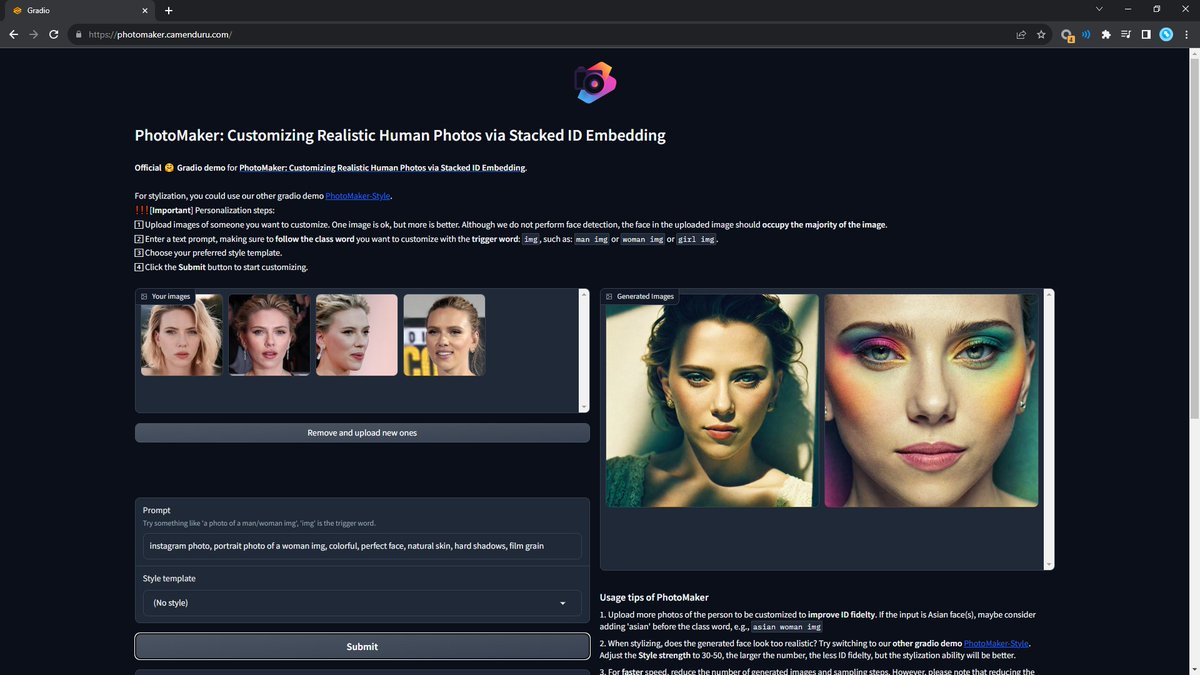Select second uploaded photo with earrings

point(269,335)
